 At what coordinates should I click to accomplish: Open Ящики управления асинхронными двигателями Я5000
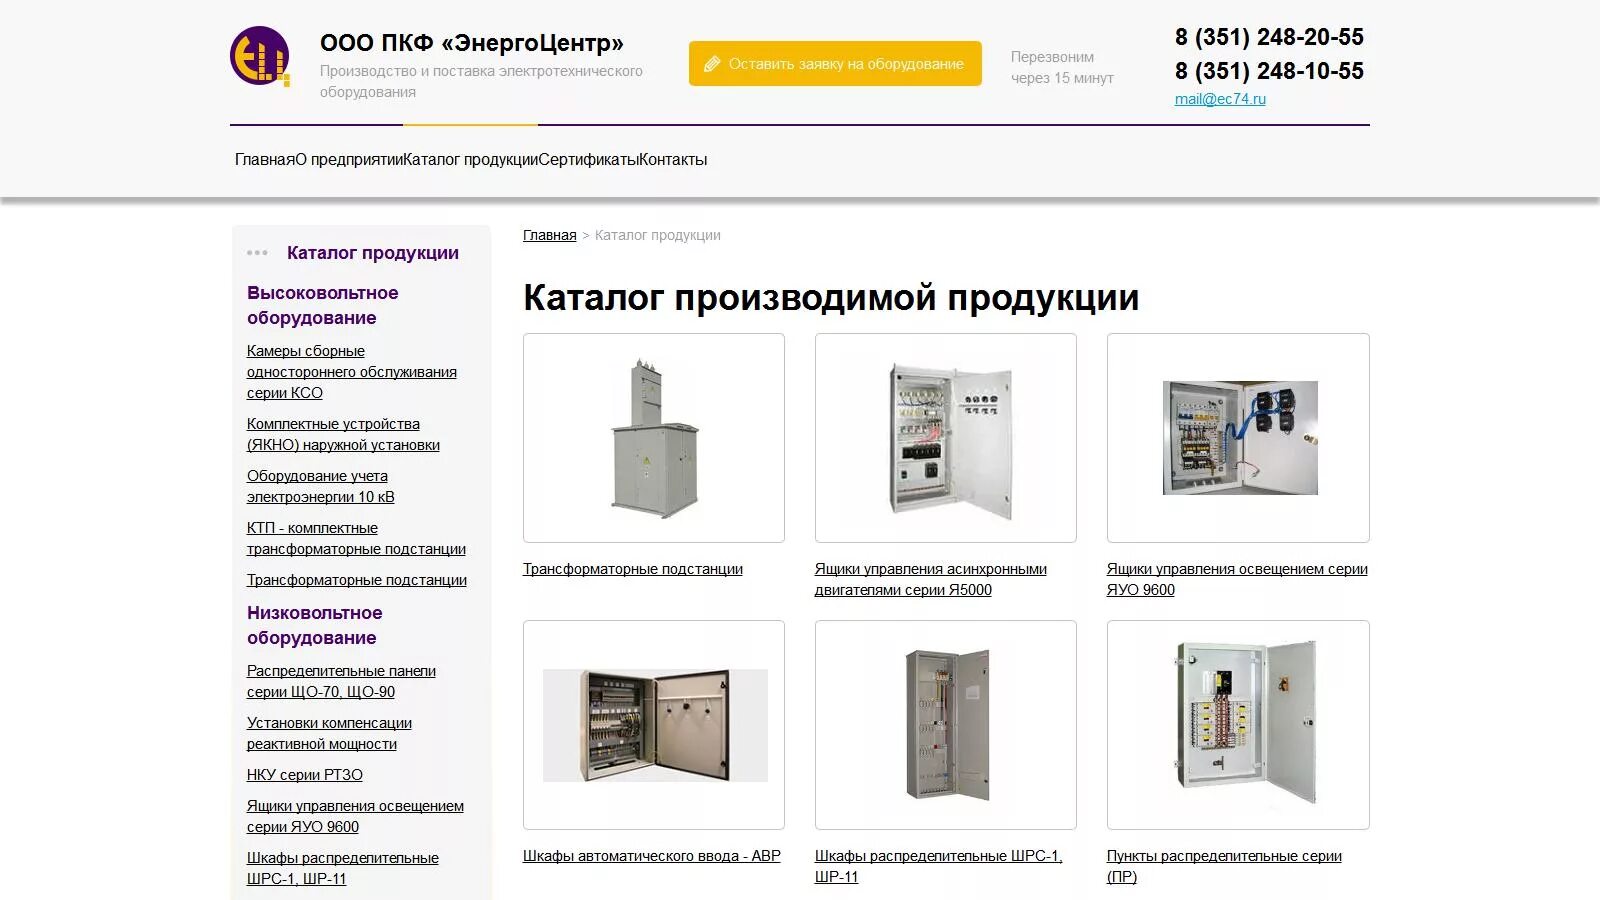pyautogui.click(x=931, y=580)
